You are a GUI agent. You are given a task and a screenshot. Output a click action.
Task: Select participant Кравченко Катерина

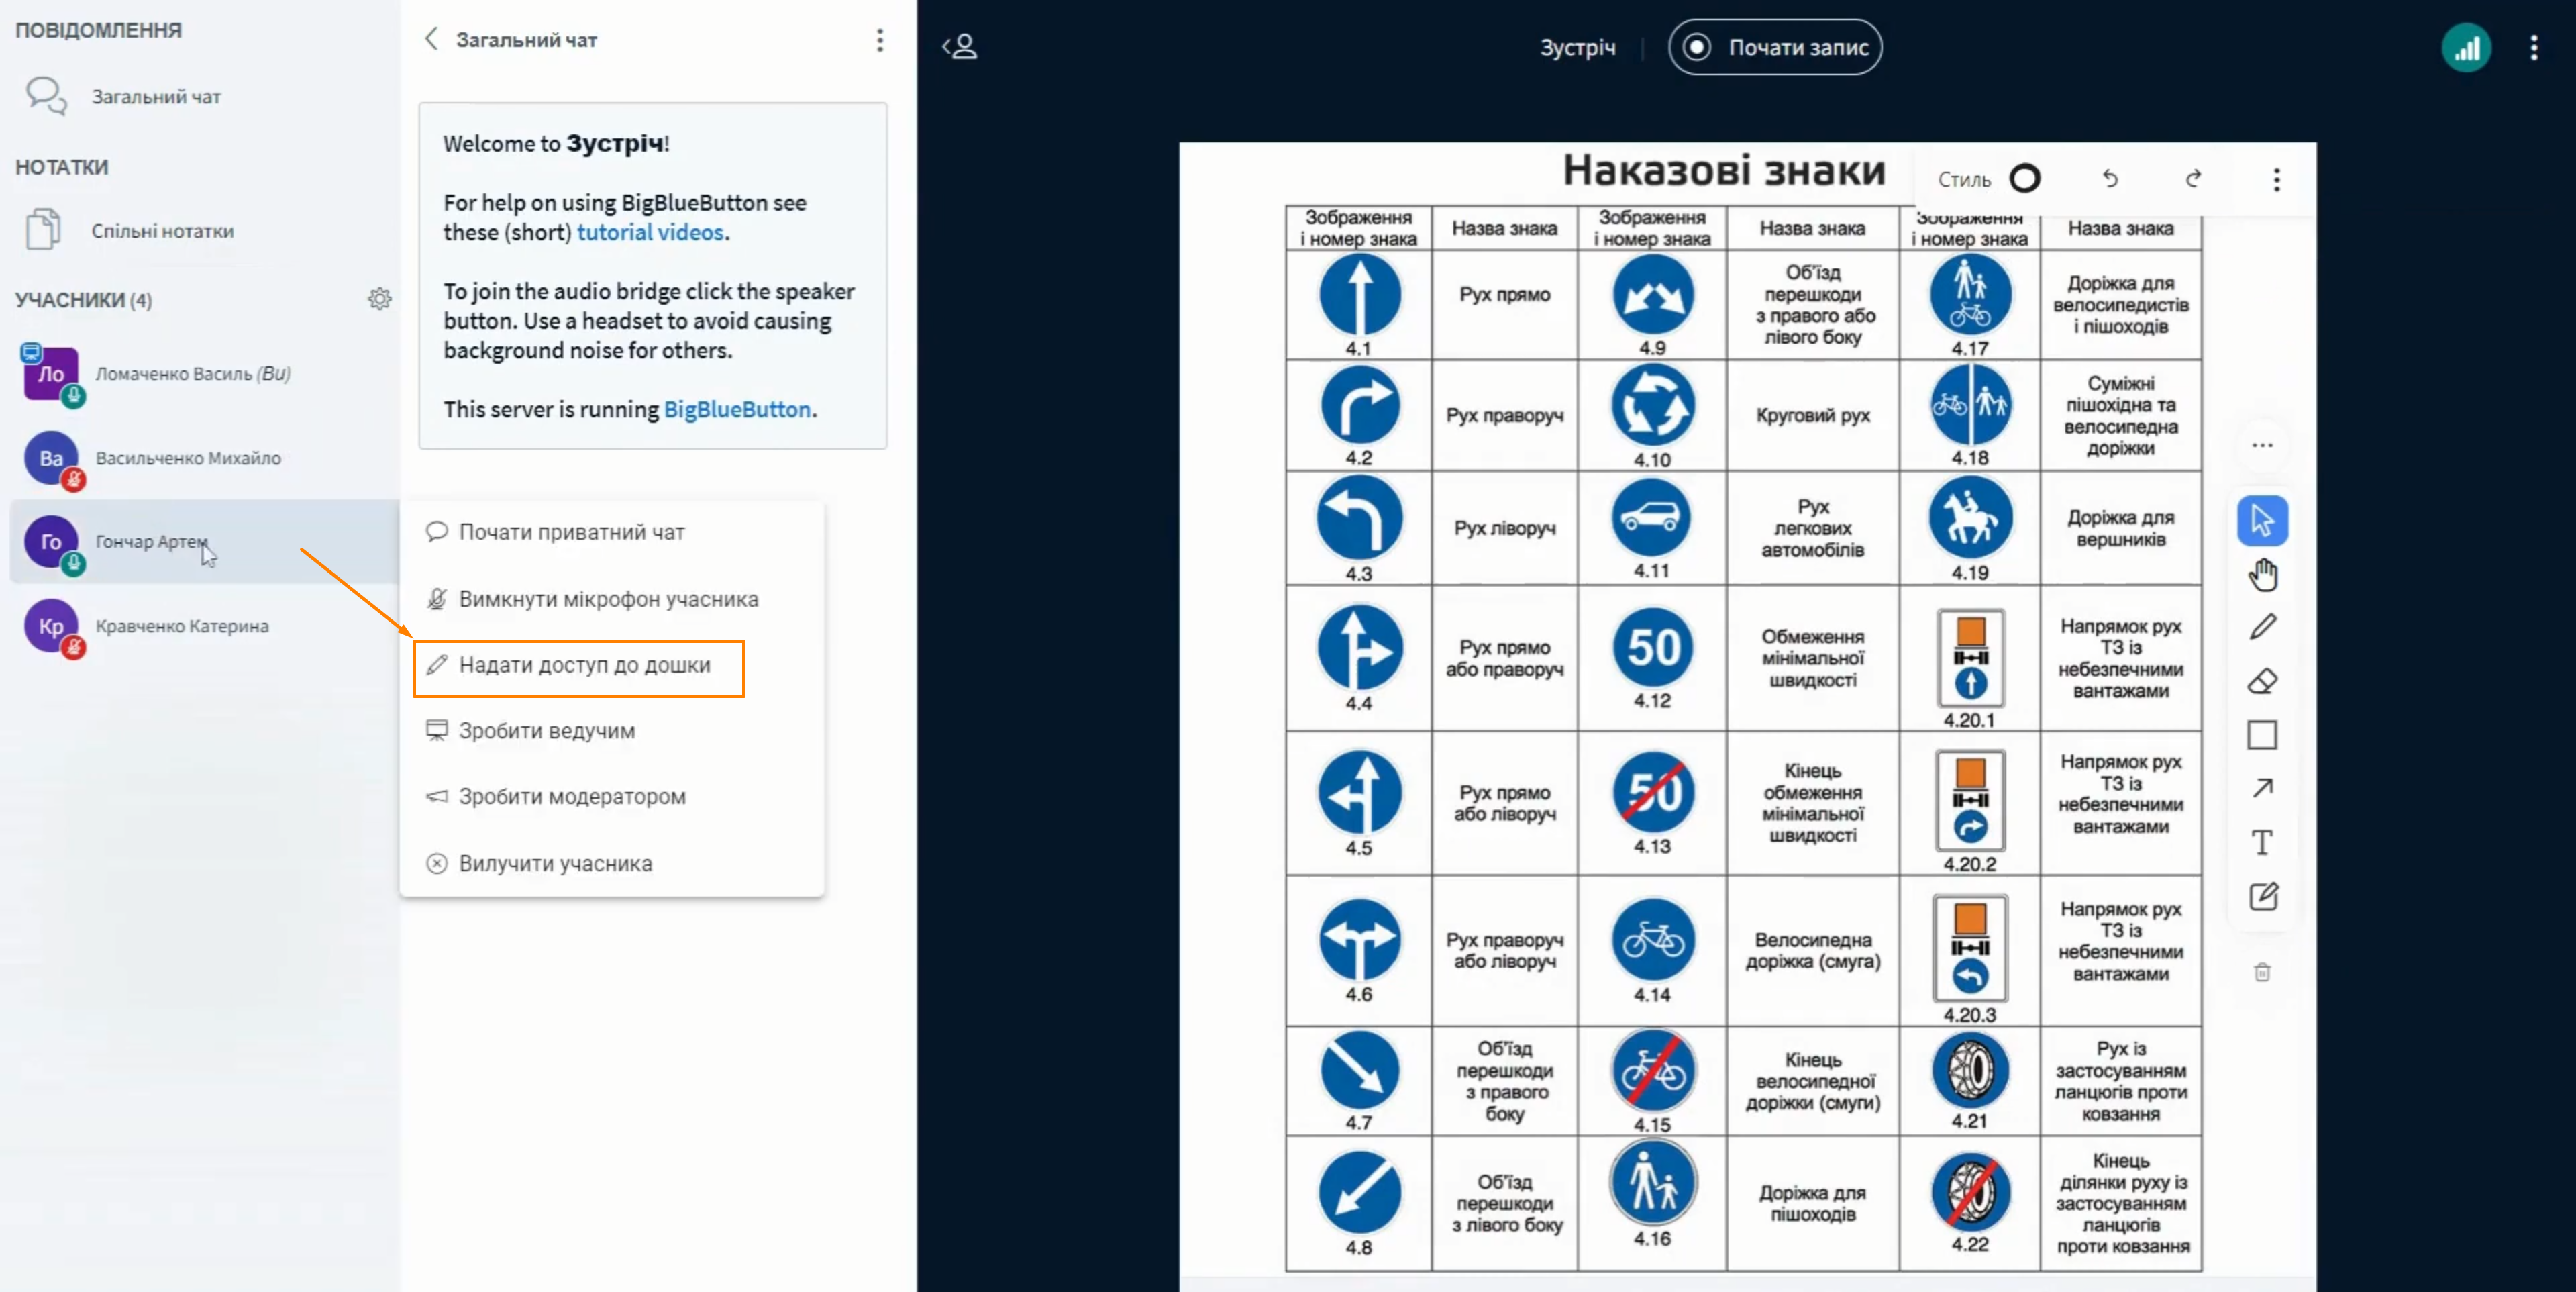182,626
